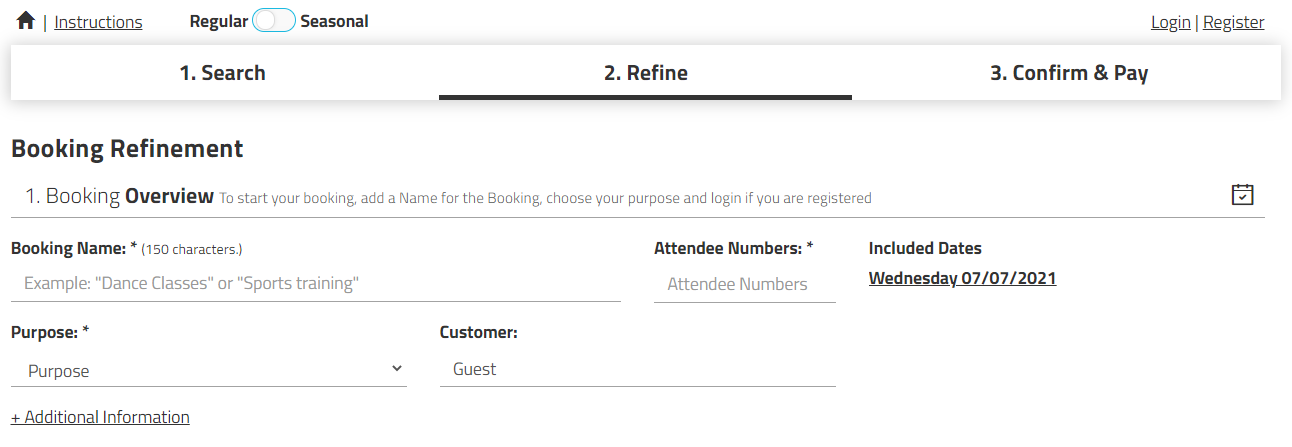
Task: Click the Login link
Action: [x=1170, y=22]
